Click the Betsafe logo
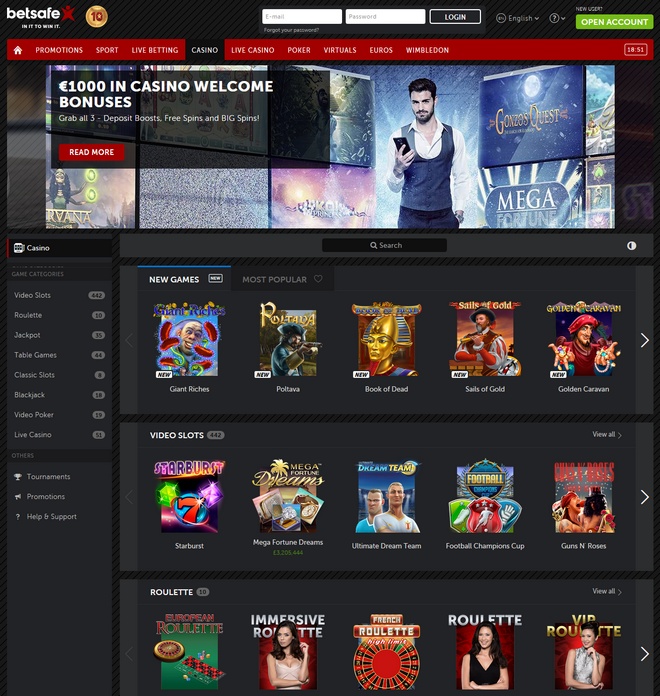 pyautogui.click(x=41, y=16)
